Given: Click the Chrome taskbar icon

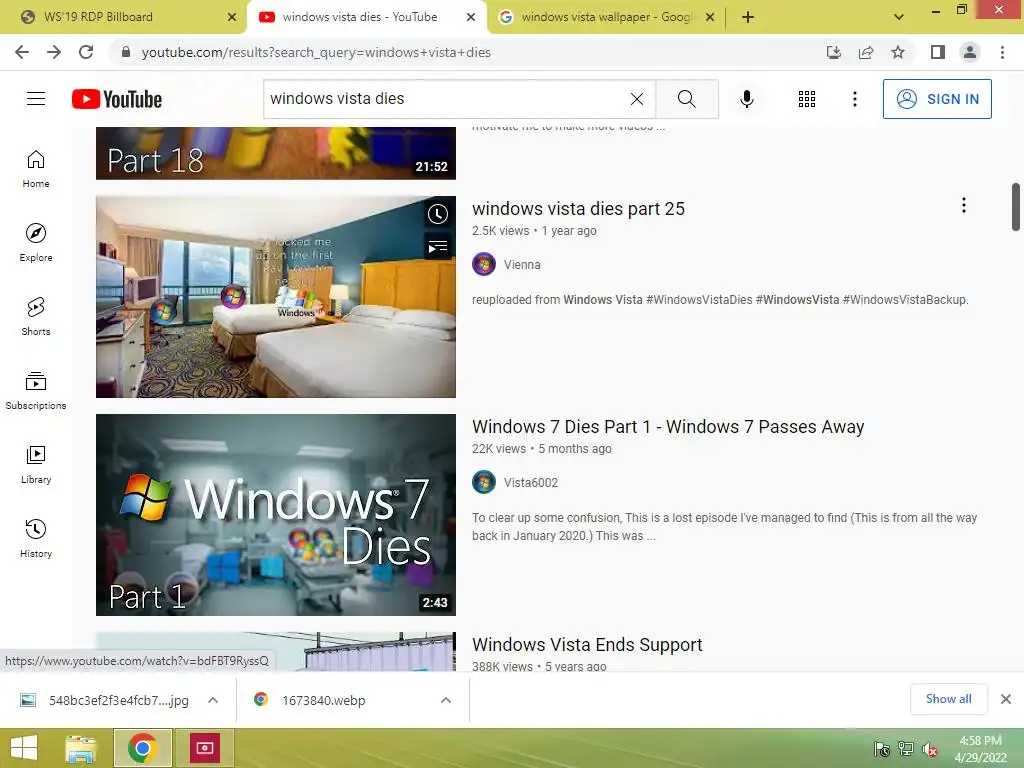Looking at the screenshot, I should pyautogui.click(x=142, y=748).
